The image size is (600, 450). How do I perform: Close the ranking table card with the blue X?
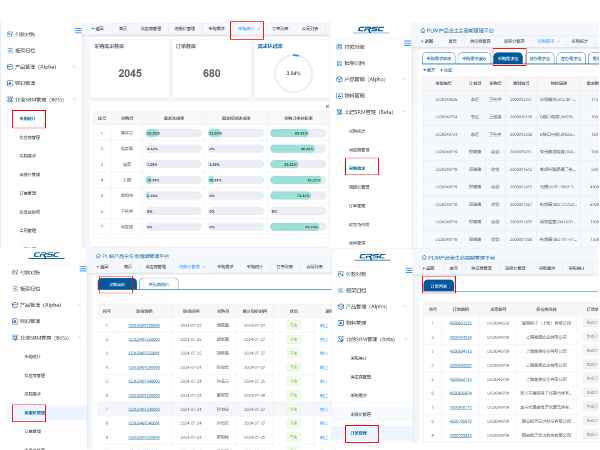tap(327, 106)
